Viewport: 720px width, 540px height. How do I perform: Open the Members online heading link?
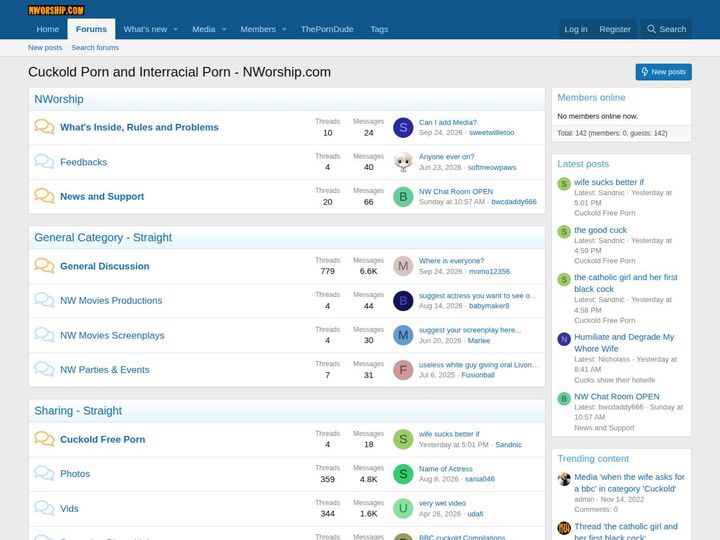(x=591, y=97)
